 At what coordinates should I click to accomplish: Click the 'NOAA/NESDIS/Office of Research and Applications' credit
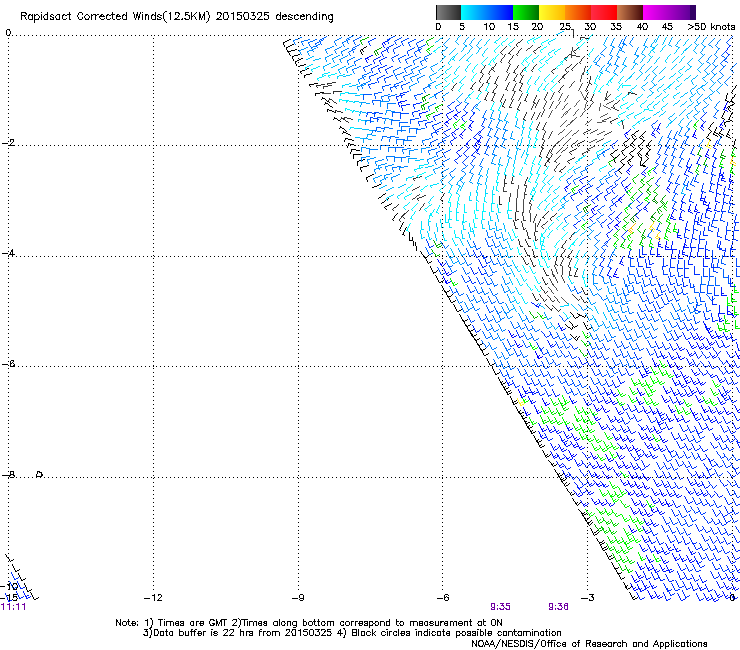[589, 643]
